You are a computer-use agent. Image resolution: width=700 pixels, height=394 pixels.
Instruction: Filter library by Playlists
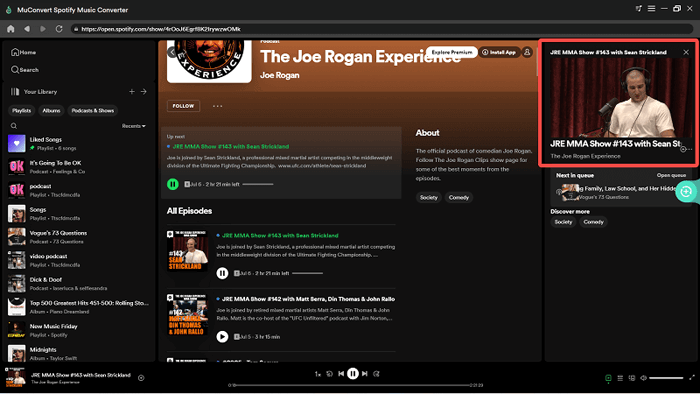click(21, 111)
